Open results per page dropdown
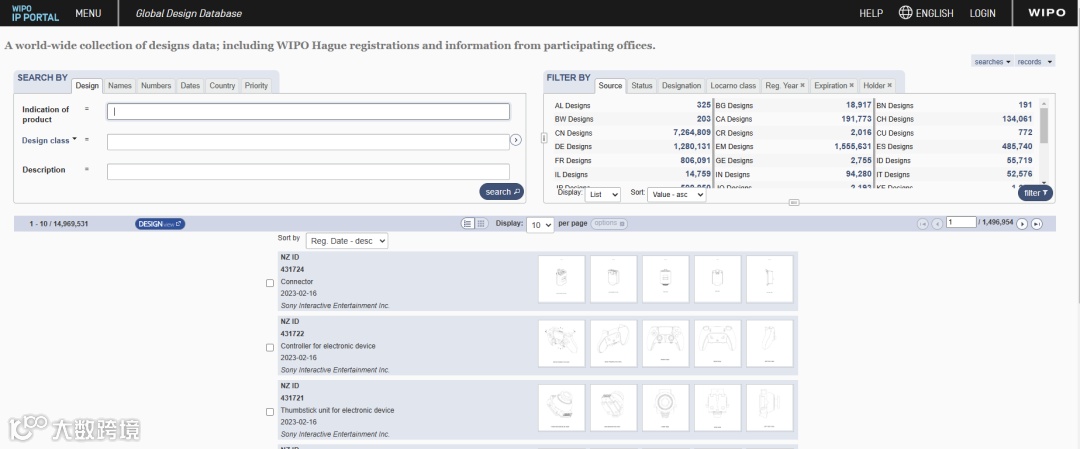Image resolution: width=1080 pixels, height=449 pixels. [x=540, y=224]
